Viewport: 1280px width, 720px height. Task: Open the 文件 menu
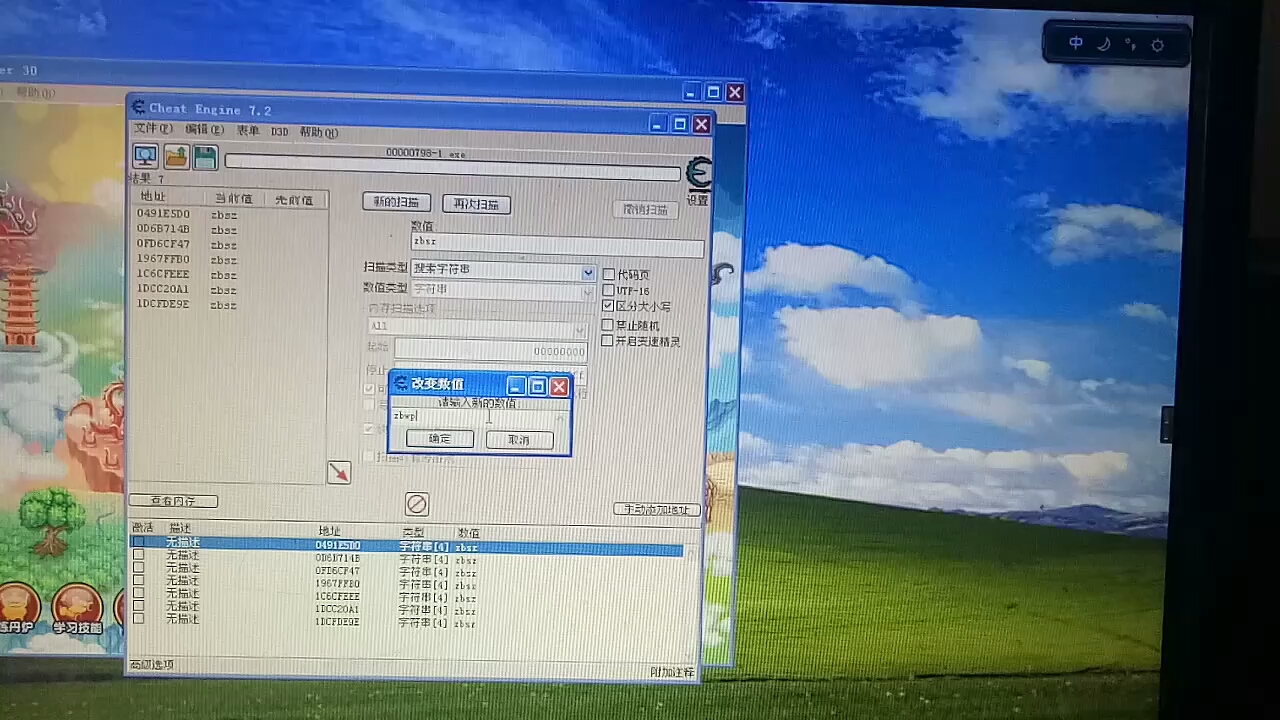(153, 129)
